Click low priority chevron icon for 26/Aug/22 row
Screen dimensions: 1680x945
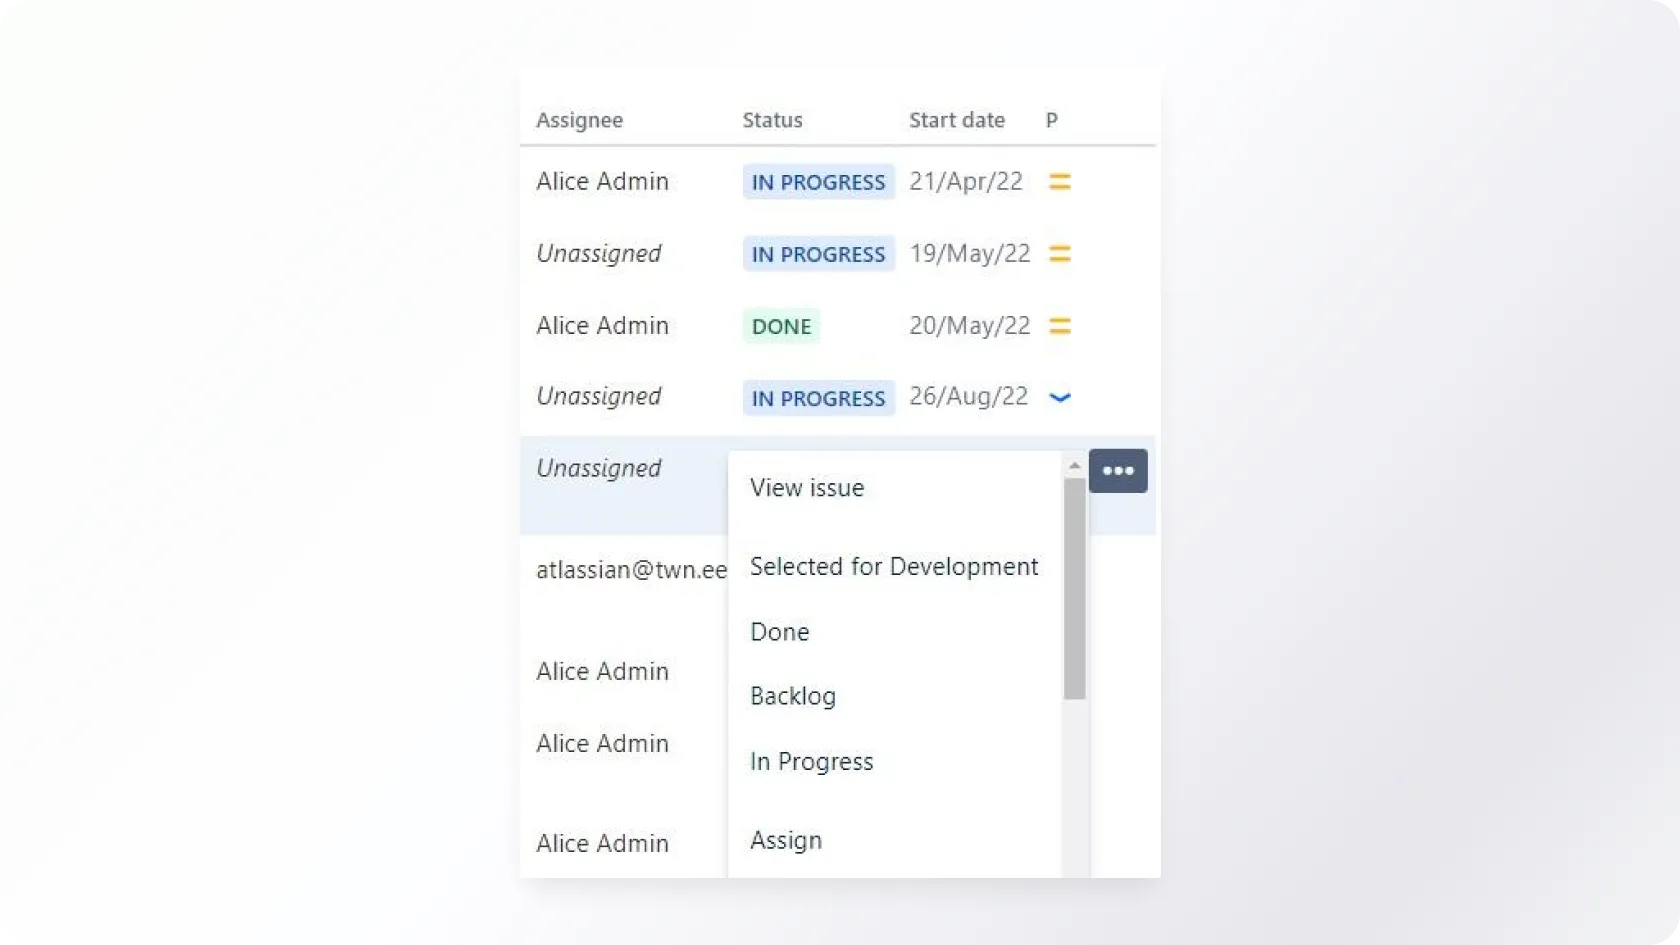1059,398
